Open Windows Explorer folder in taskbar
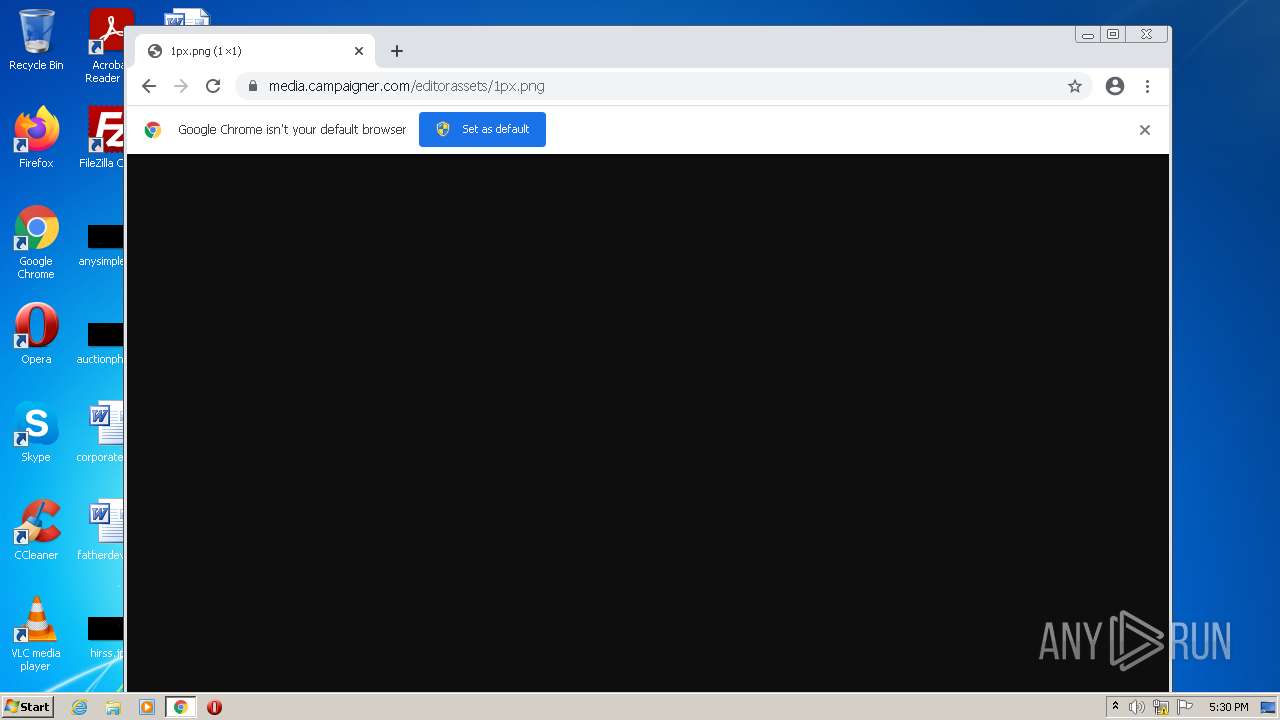The height and width of the screenshot is (720, 1280). coord(113,707)
